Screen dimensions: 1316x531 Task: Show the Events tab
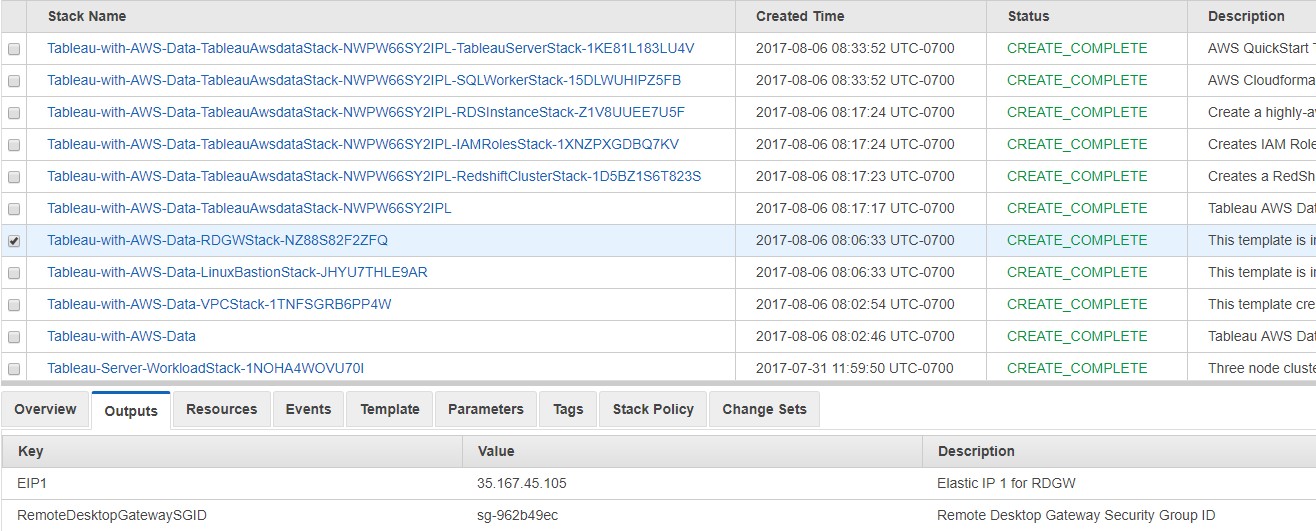coord(308,409)
